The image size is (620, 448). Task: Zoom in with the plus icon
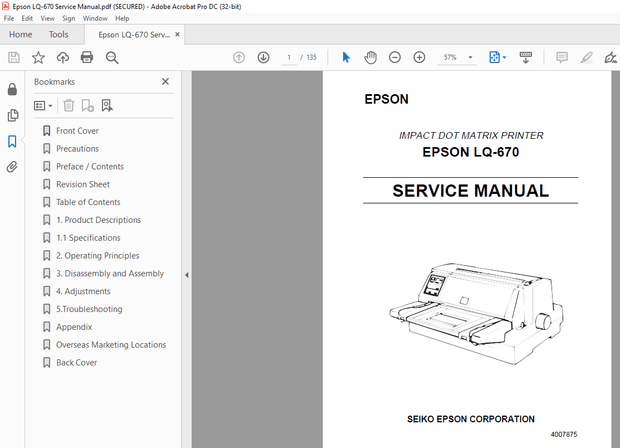[x=419, y=58]
